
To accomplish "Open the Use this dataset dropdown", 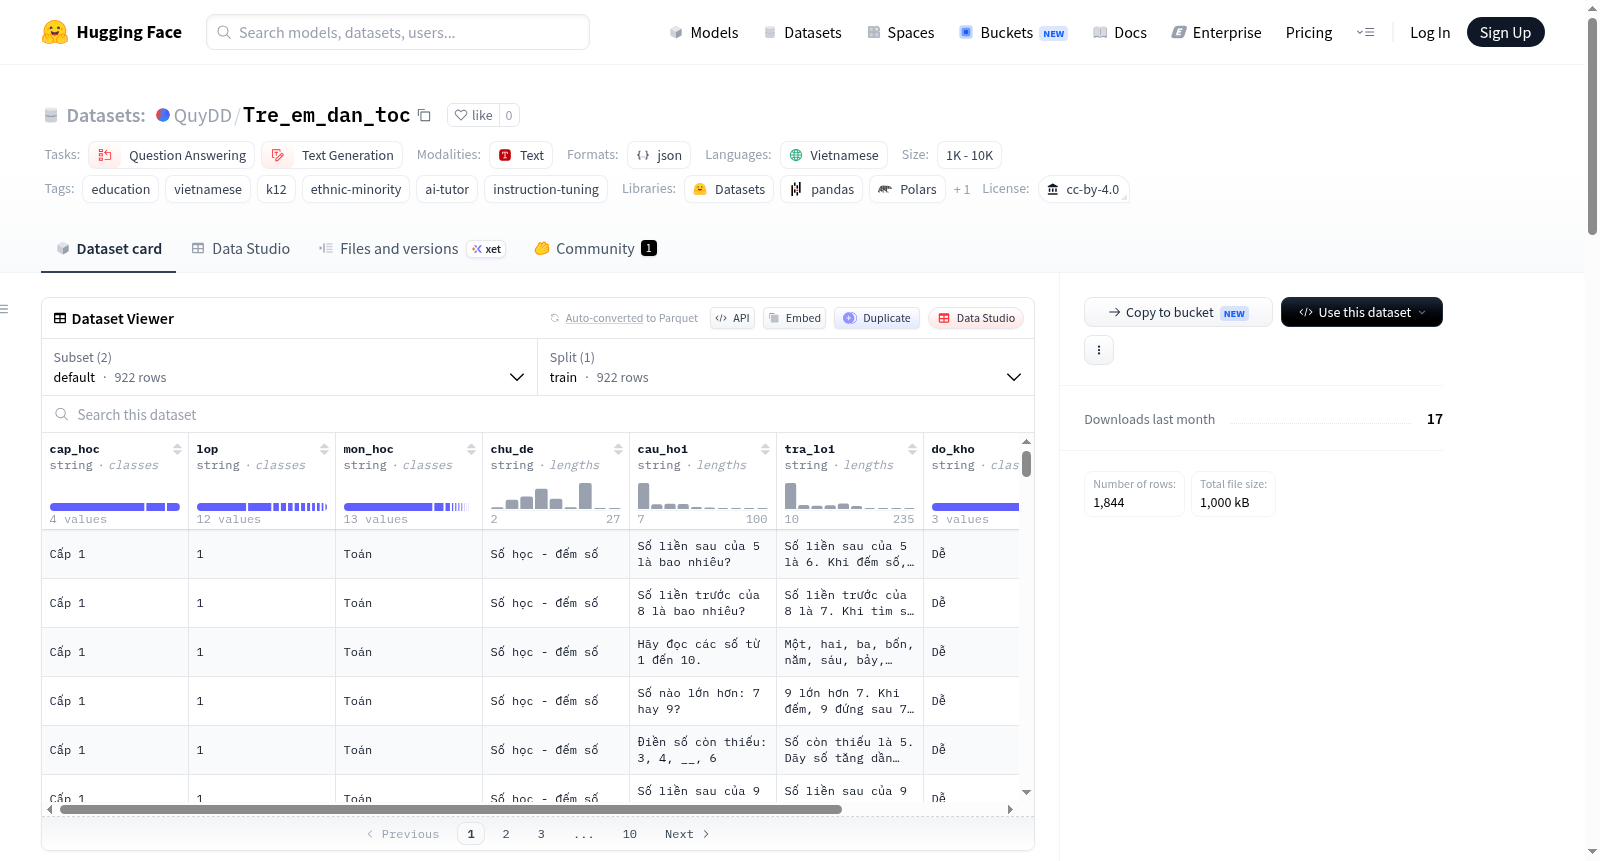I will pyautogui.click(x=1361, y=312).
